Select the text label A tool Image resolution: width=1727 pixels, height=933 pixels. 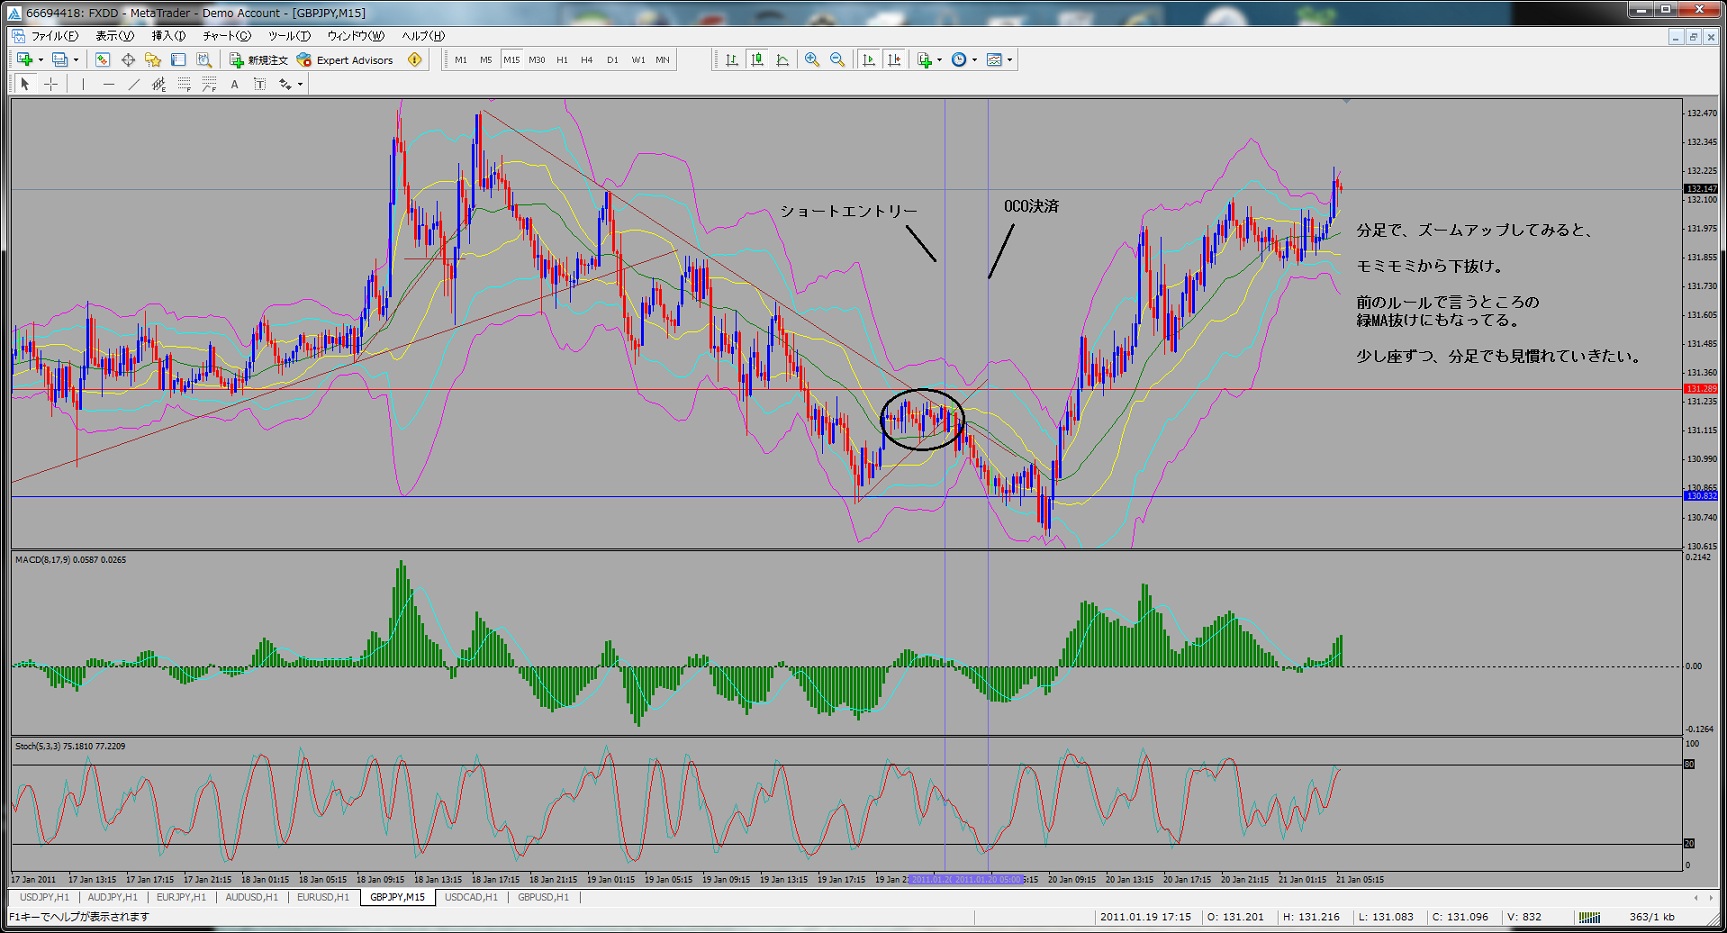pos(234,85)
